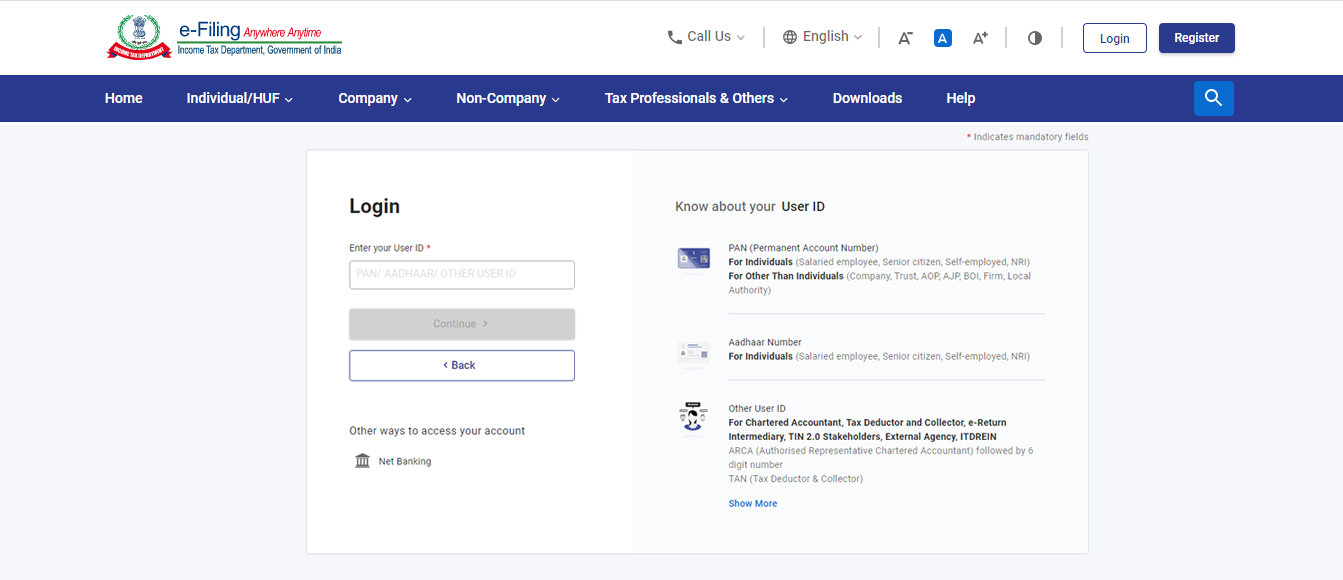Click the Back button below Continue

(x=461, y=365)
